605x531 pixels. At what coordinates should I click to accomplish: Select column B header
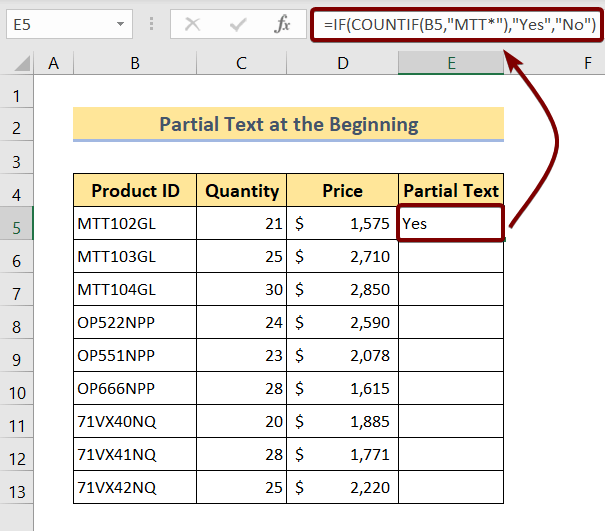click(134, 64)
